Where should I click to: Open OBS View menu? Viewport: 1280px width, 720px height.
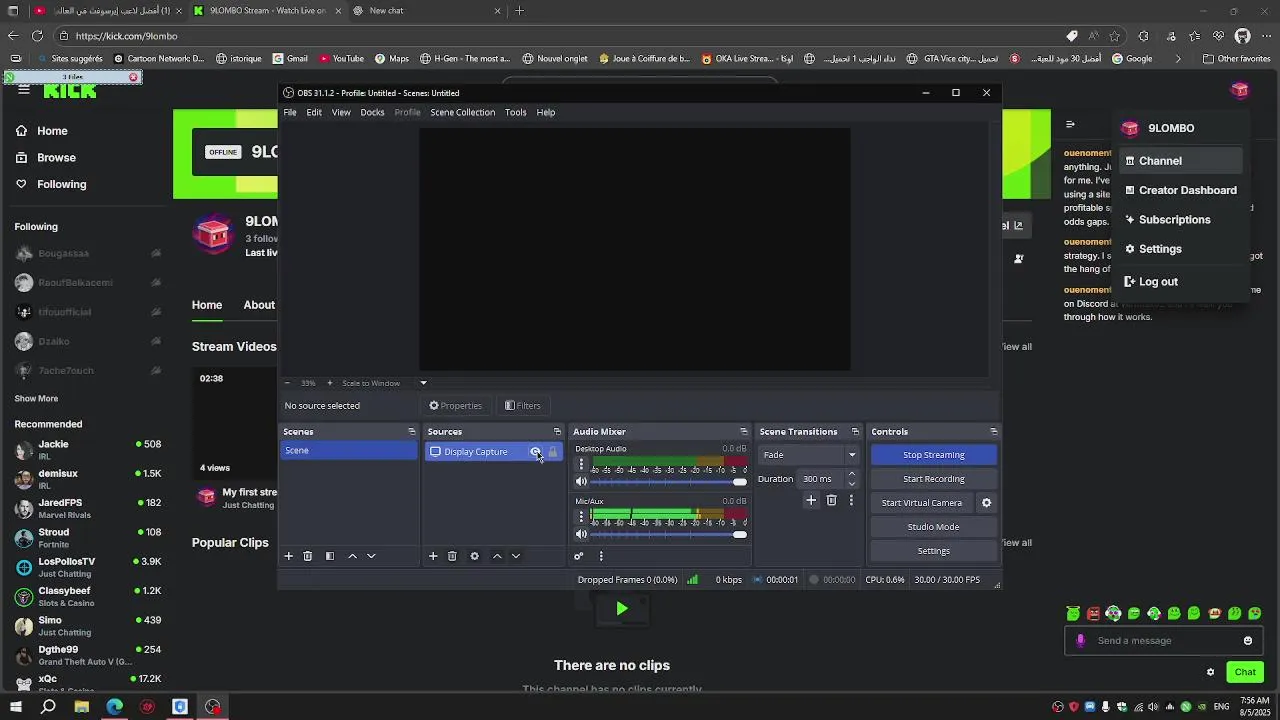[x=341, y=112]
